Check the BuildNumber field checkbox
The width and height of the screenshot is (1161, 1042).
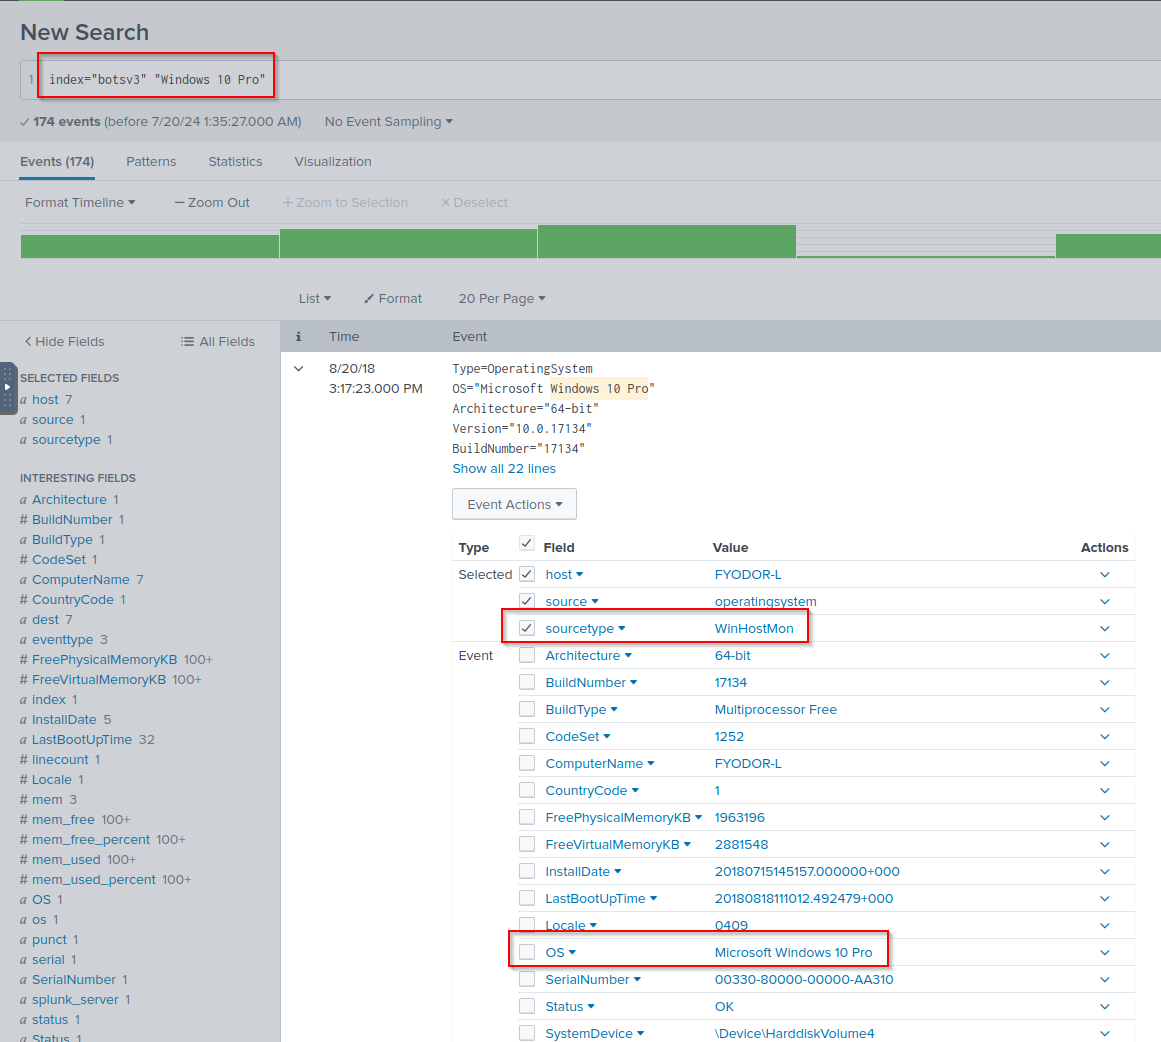pyautogui.click(x=527, y=683)
